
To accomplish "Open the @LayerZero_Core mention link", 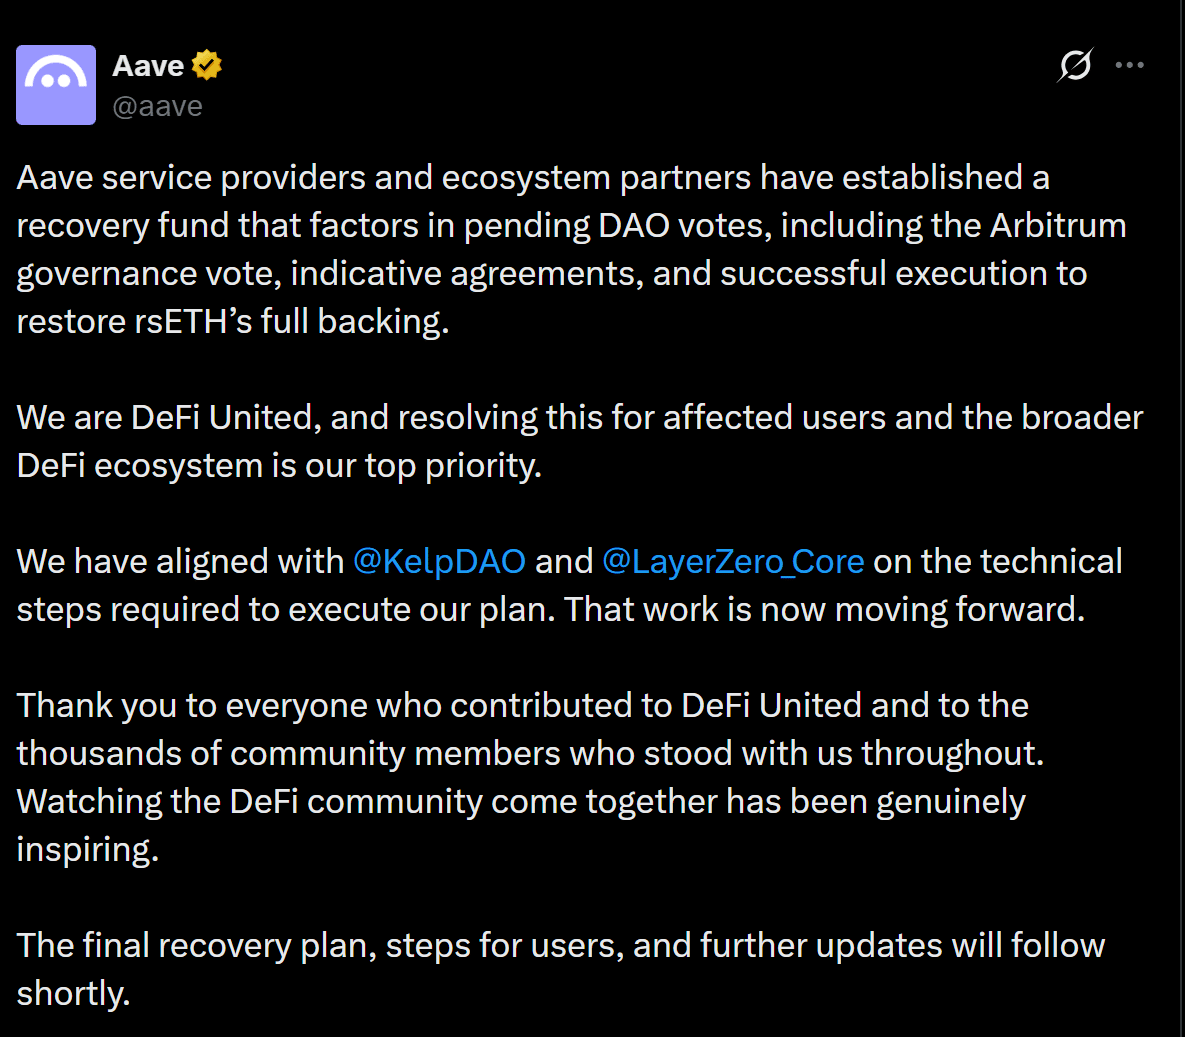I will pyautogui.click(x=733, y=562).
